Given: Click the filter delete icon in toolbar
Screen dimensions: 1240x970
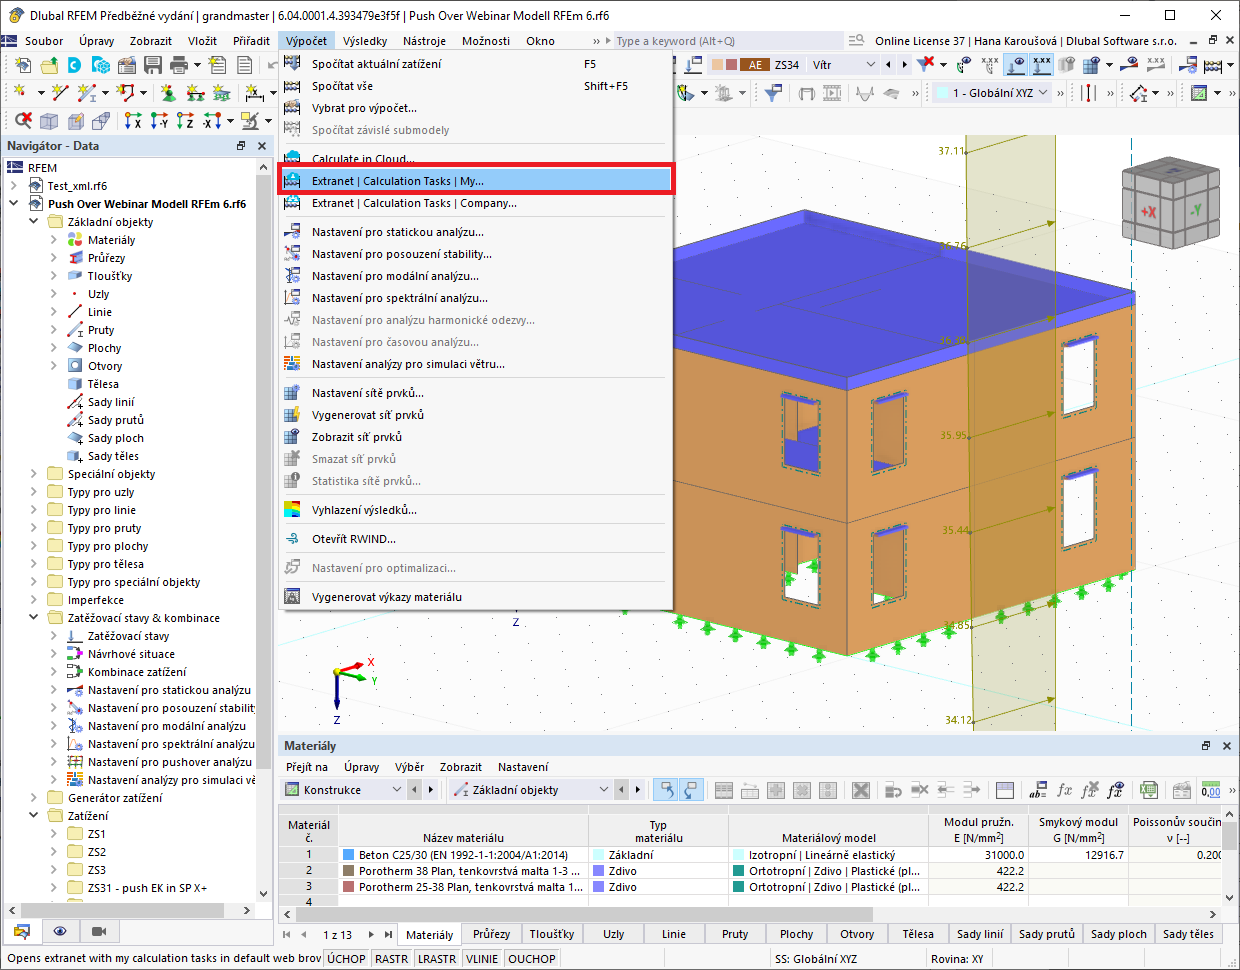Looking at the screenshot, I should coord(927,65).
